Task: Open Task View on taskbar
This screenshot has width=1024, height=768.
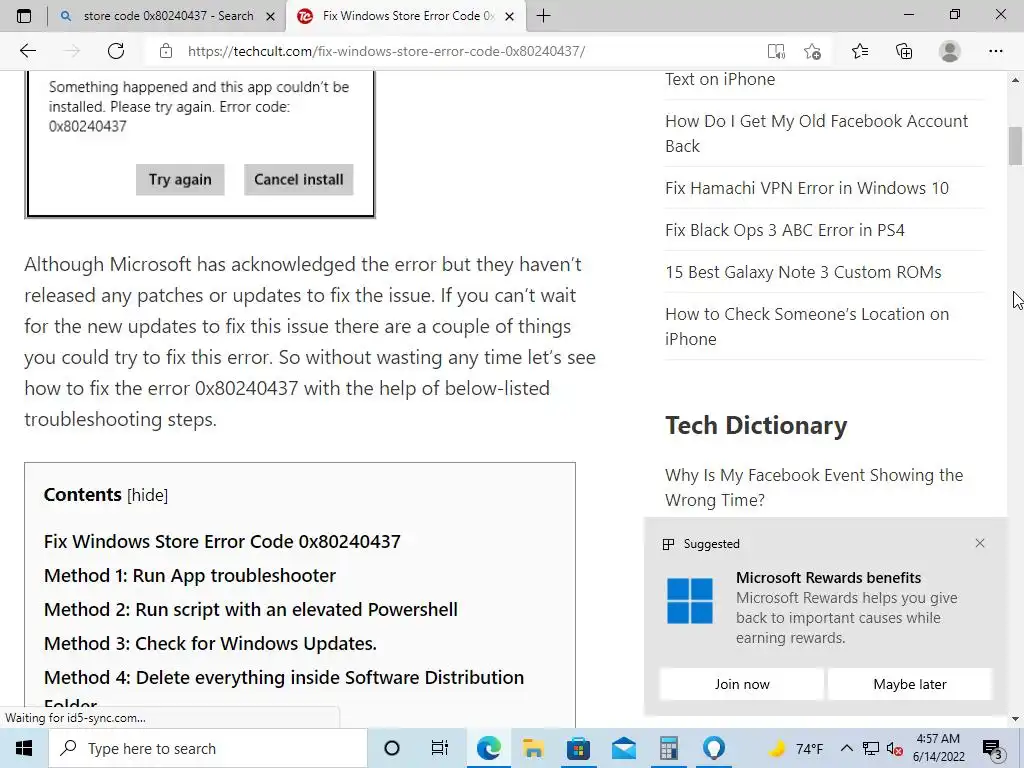Action: tap(440, 748)
